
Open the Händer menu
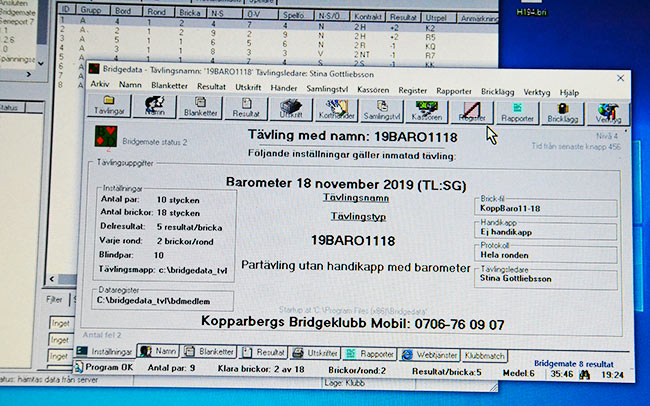pos(284,88)
